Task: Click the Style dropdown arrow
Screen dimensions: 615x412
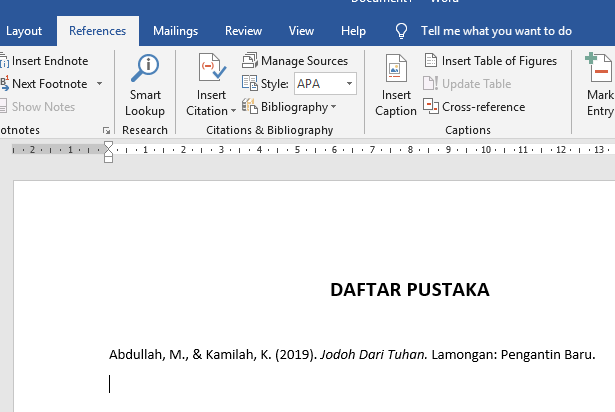Action: click(349, 83)
